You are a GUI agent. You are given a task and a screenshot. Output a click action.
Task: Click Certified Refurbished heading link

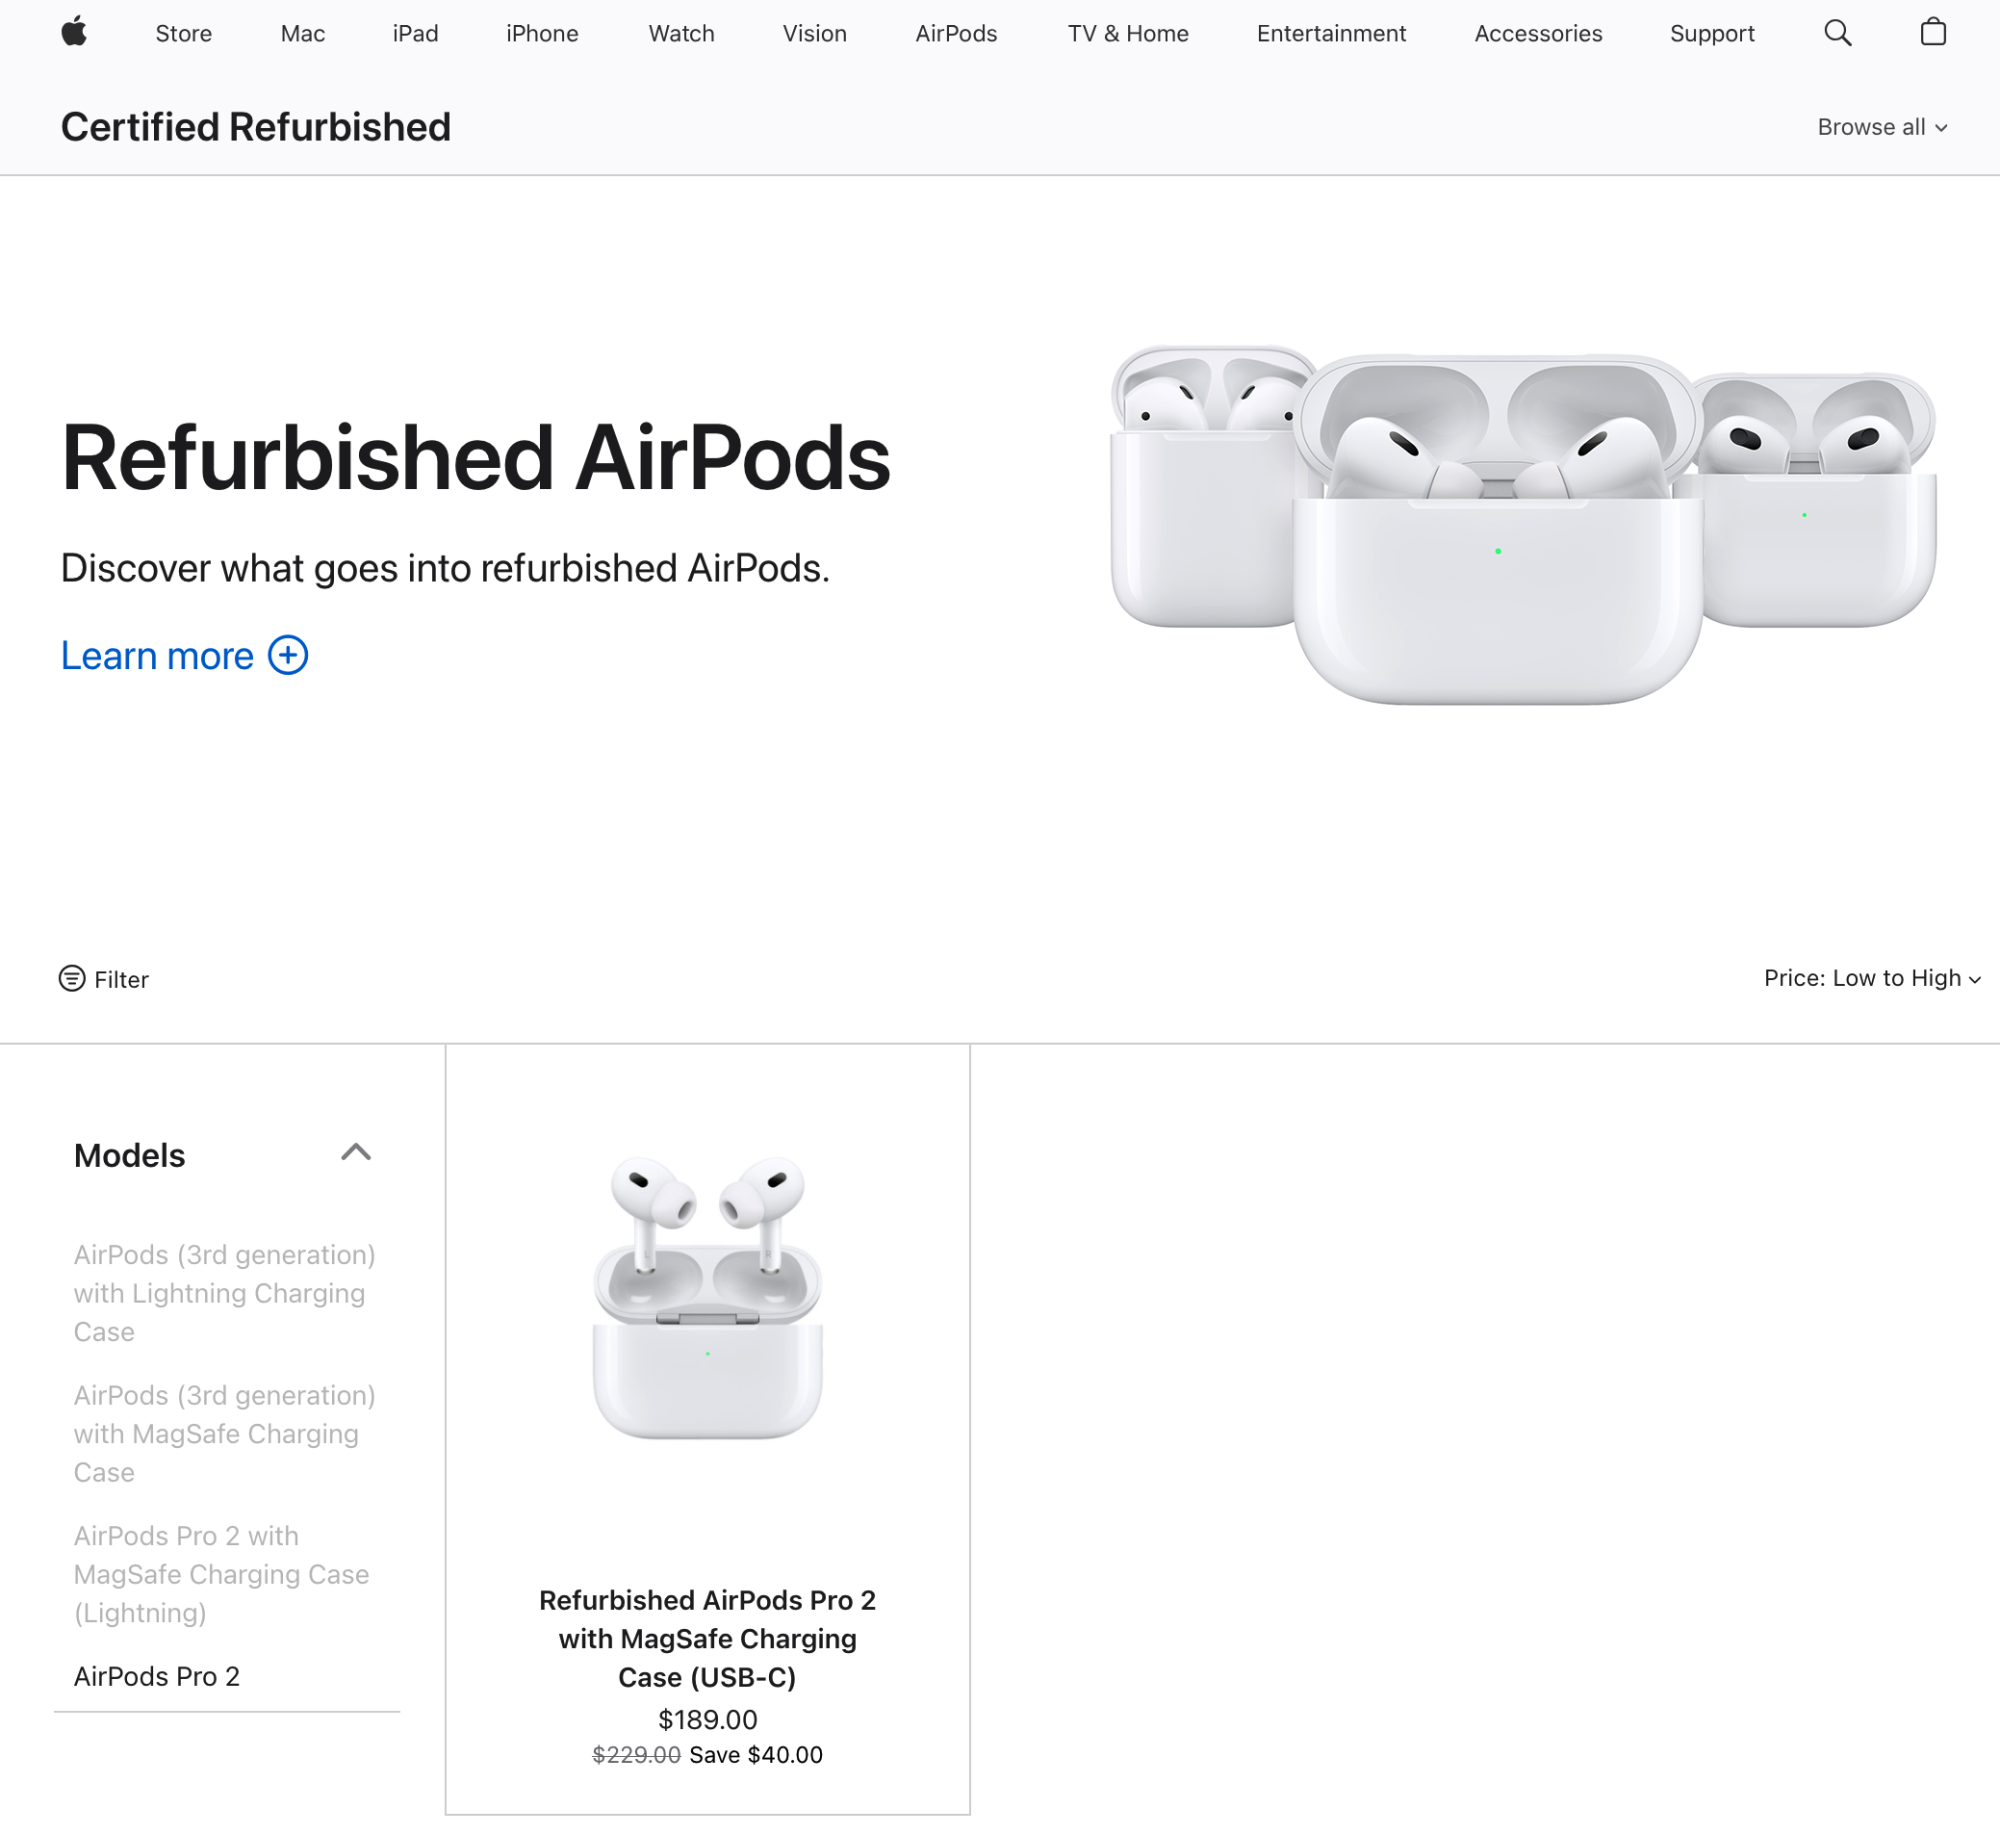click(x=256, y=126)
